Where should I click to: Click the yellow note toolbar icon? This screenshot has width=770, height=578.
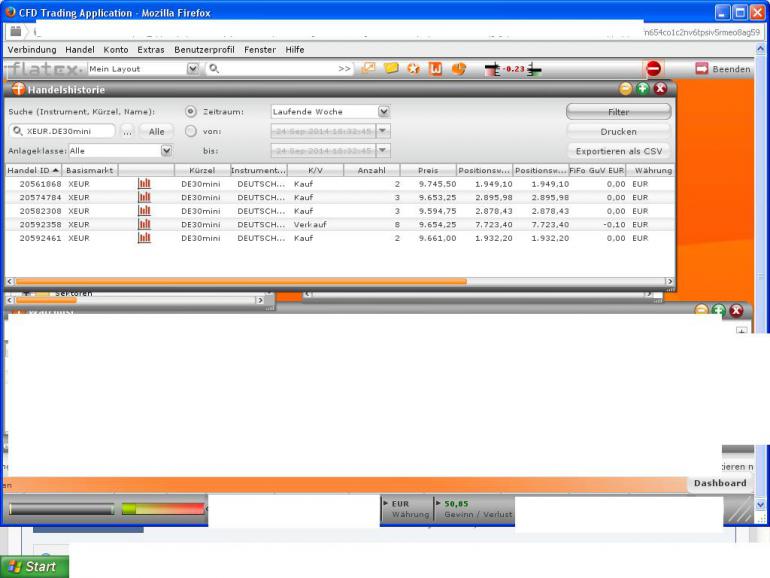pos(391,68)
